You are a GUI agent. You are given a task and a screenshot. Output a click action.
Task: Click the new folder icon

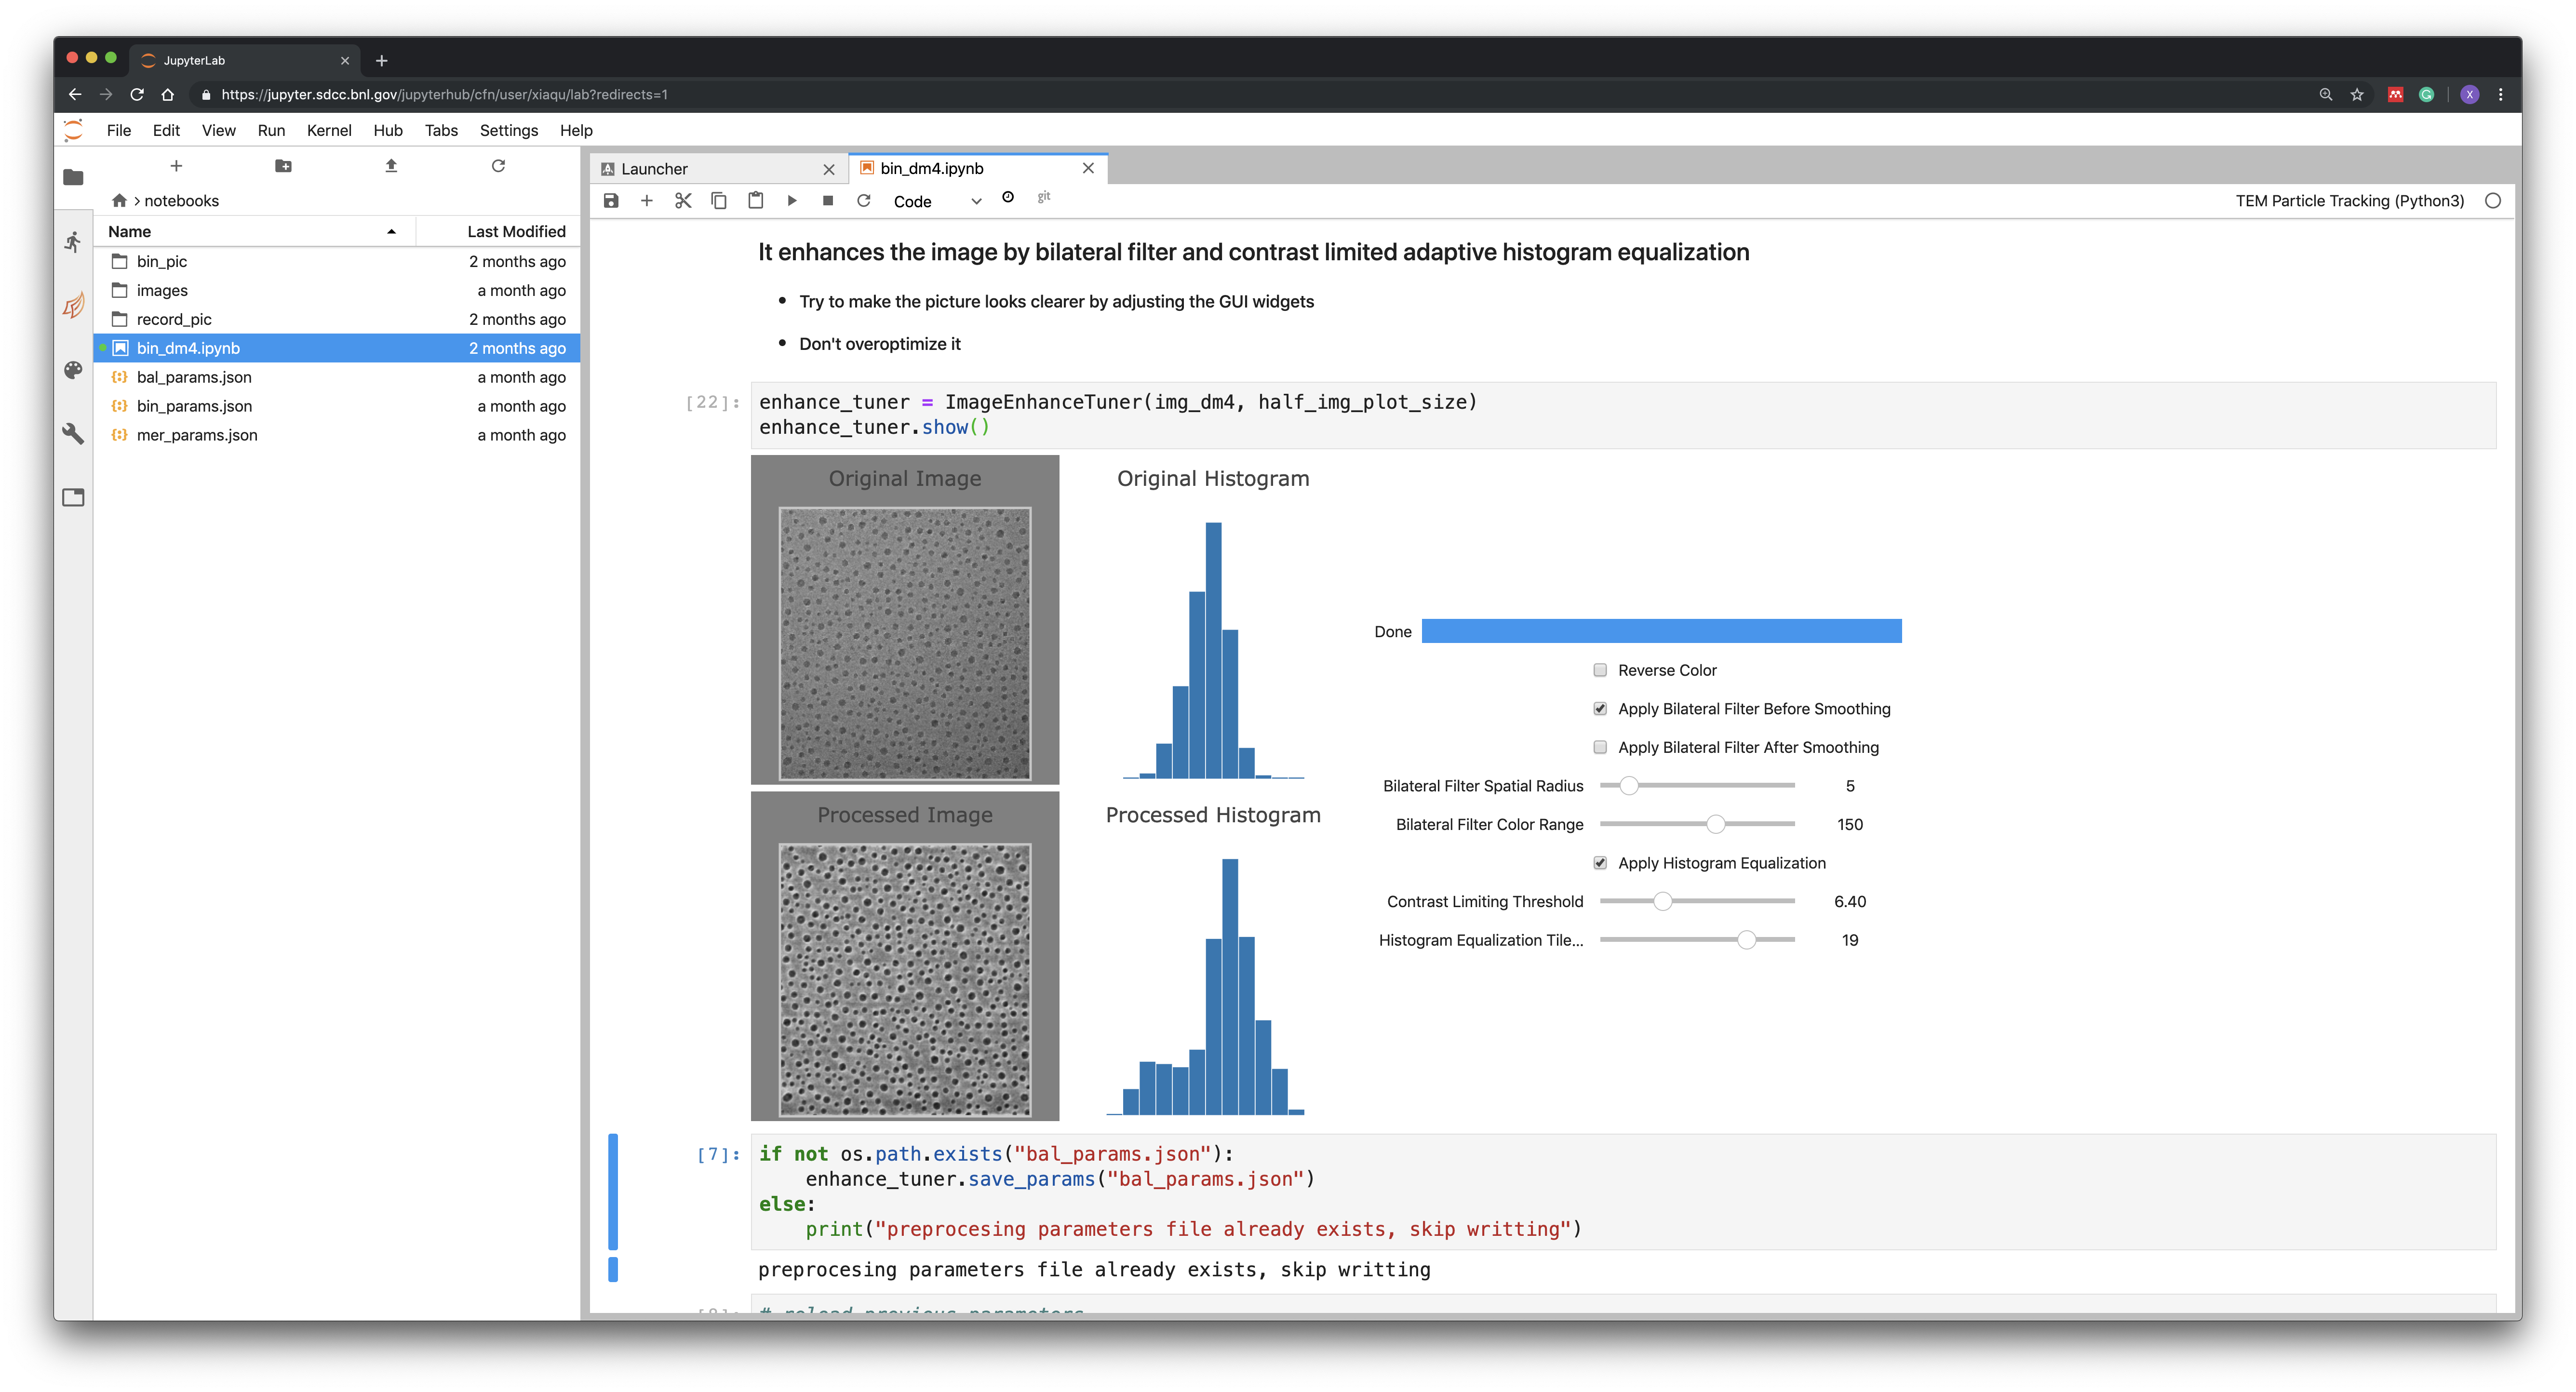[x=283, y=166]
